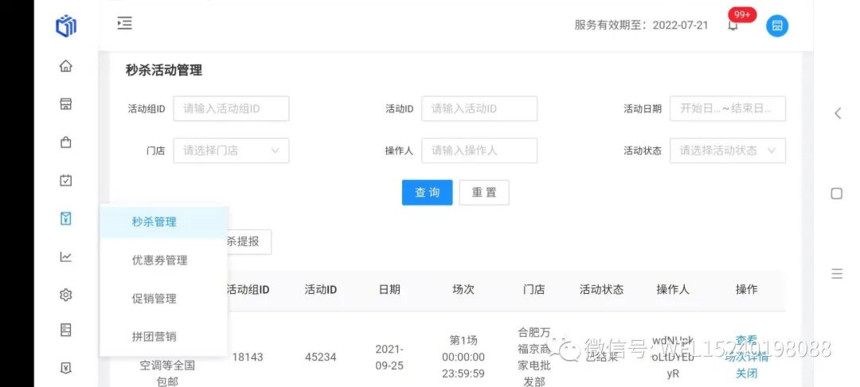Click the 日期 column header
860x387 pixels.
[x=389, y=289]
